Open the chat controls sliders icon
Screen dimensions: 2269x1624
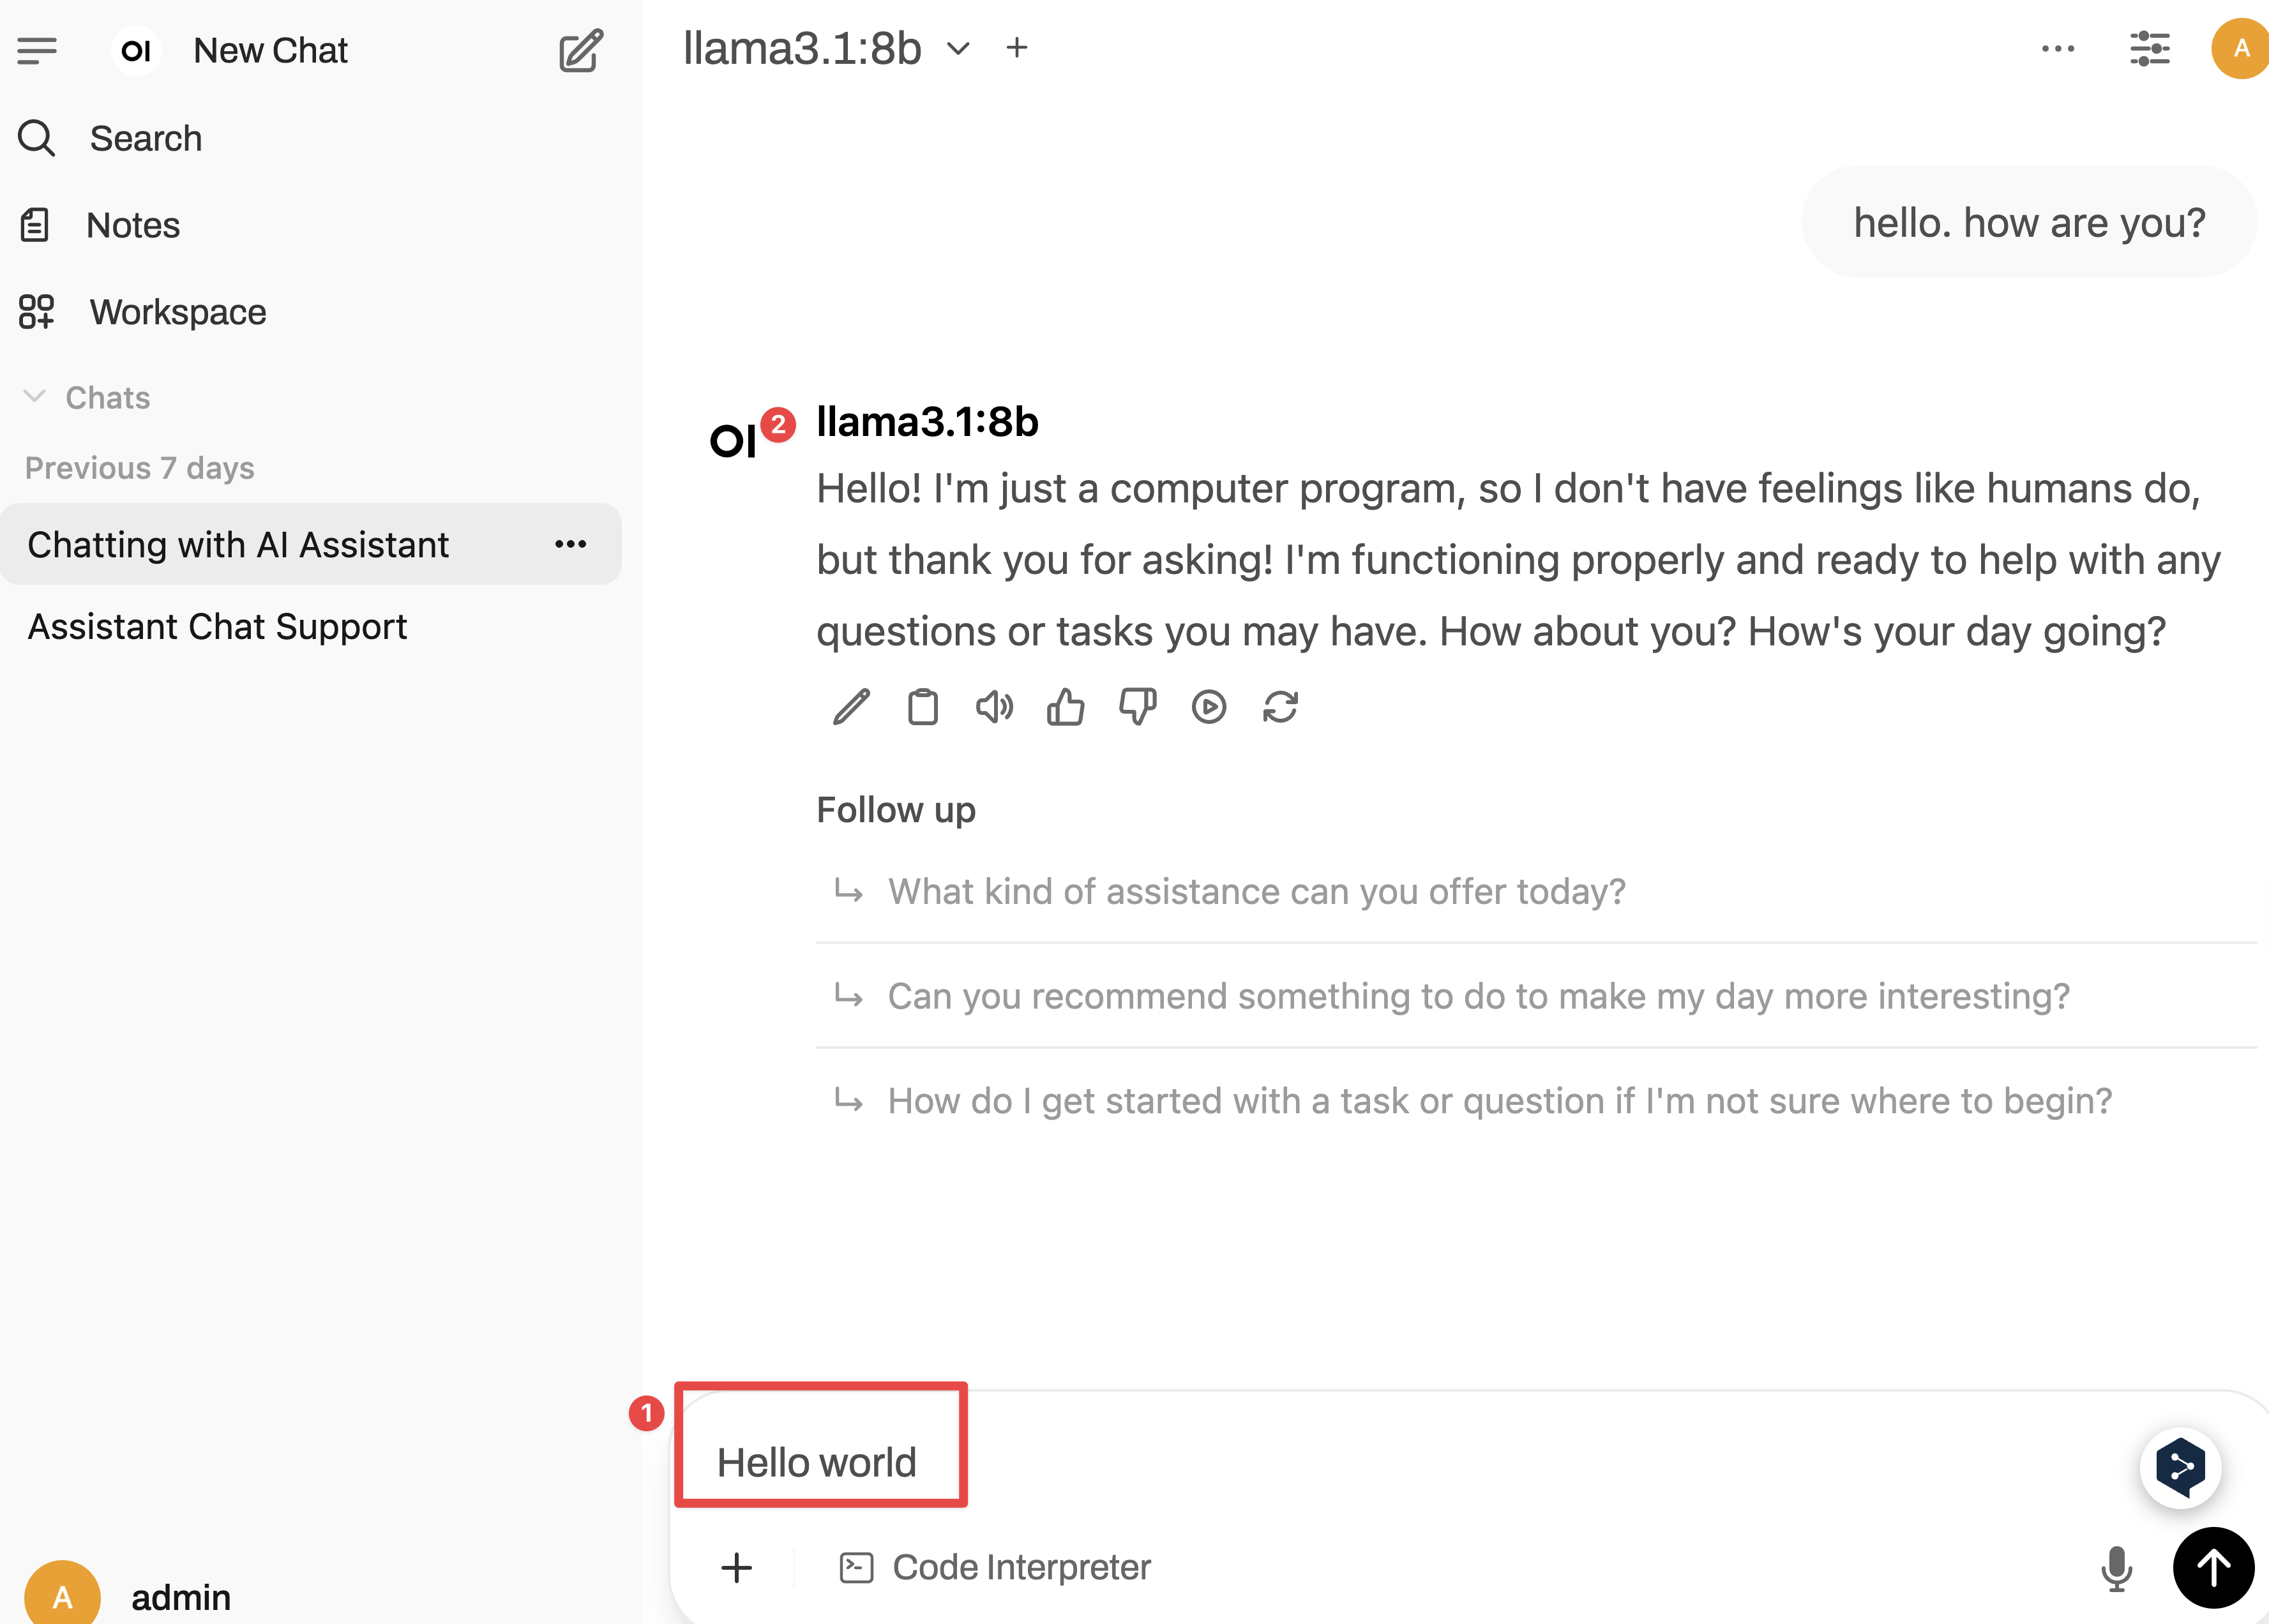[x=2149, y=48]
